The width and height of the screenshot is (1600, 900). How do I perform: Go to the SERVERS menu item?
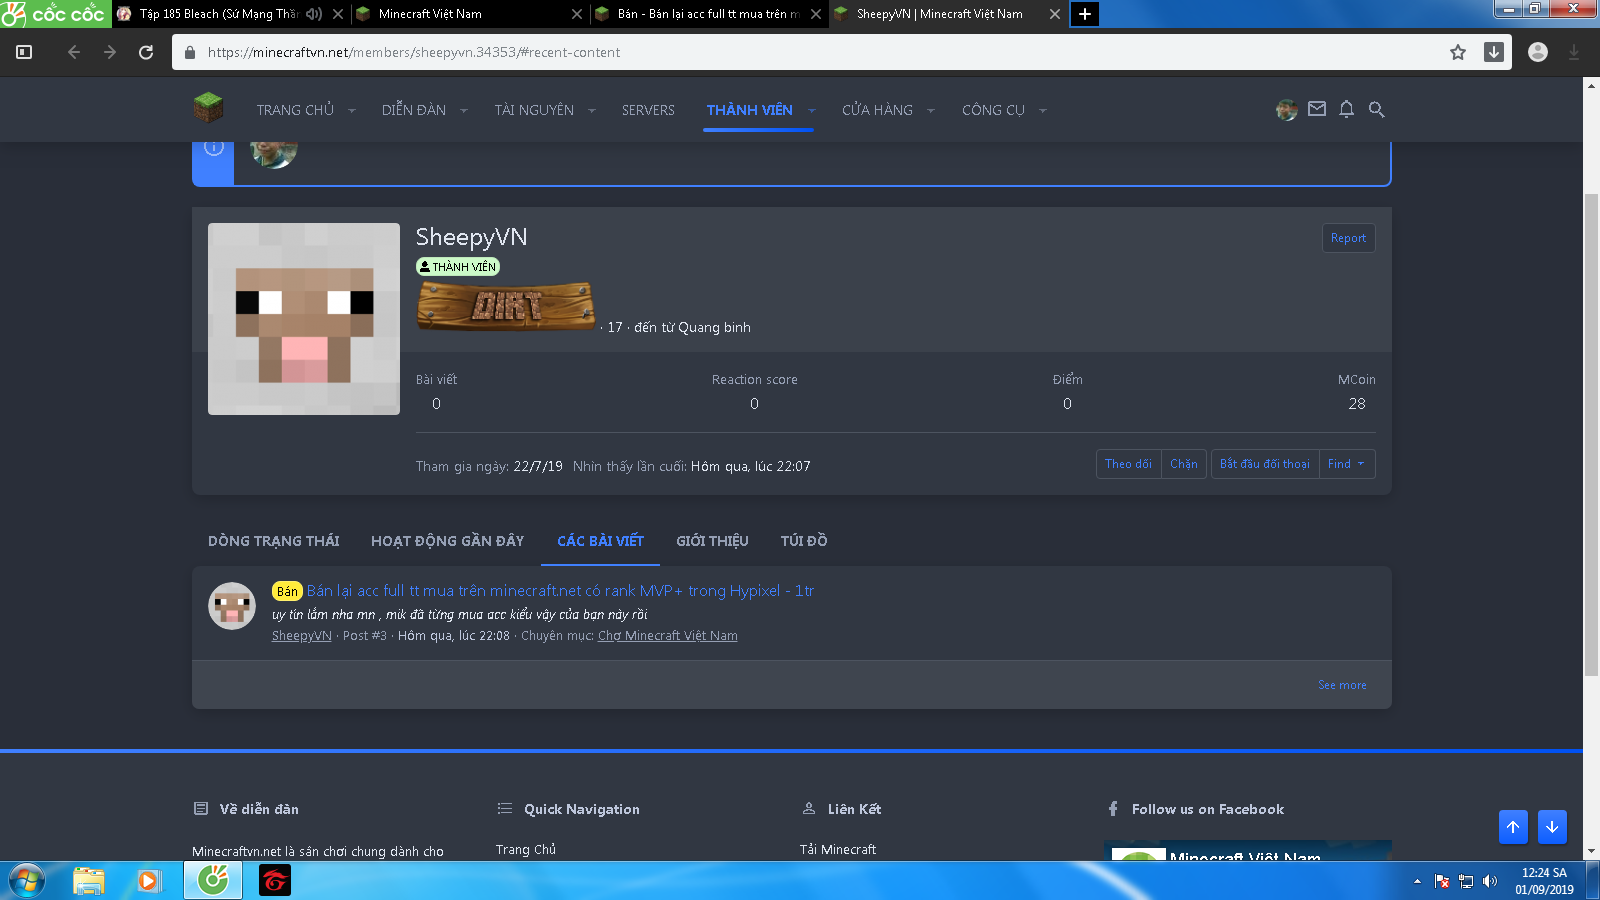(x=648, y=110)
